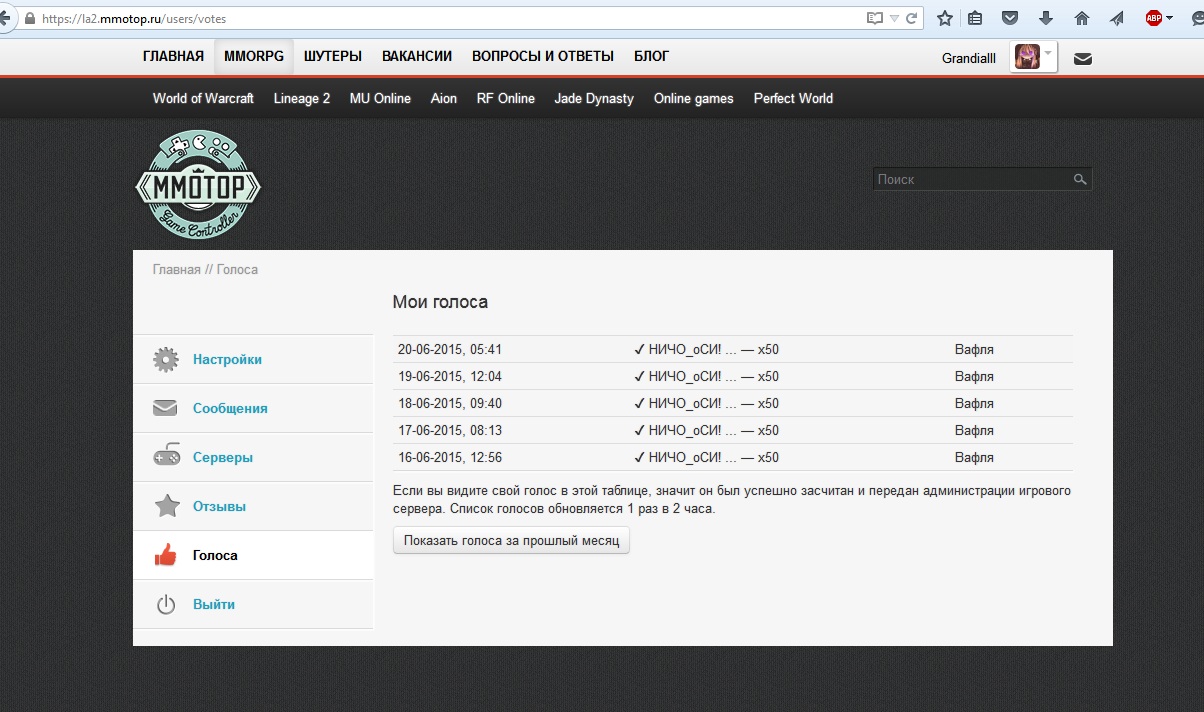Open Сообщения in the sidebar
This screenshot has height=712, width=1204.
click(230, 408)
